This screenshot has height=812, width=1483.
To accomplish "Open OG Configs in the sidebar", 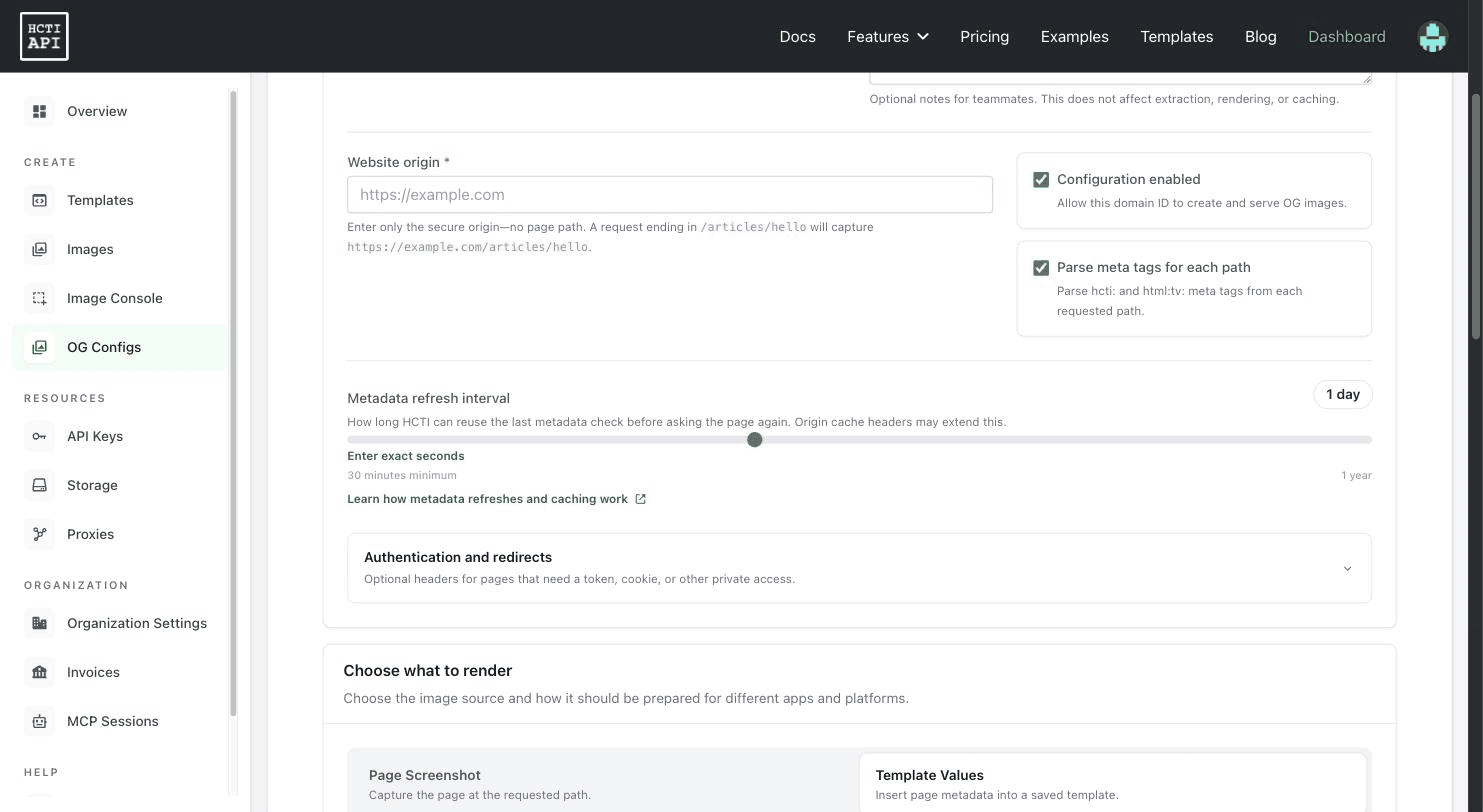I will pos(119,347).
